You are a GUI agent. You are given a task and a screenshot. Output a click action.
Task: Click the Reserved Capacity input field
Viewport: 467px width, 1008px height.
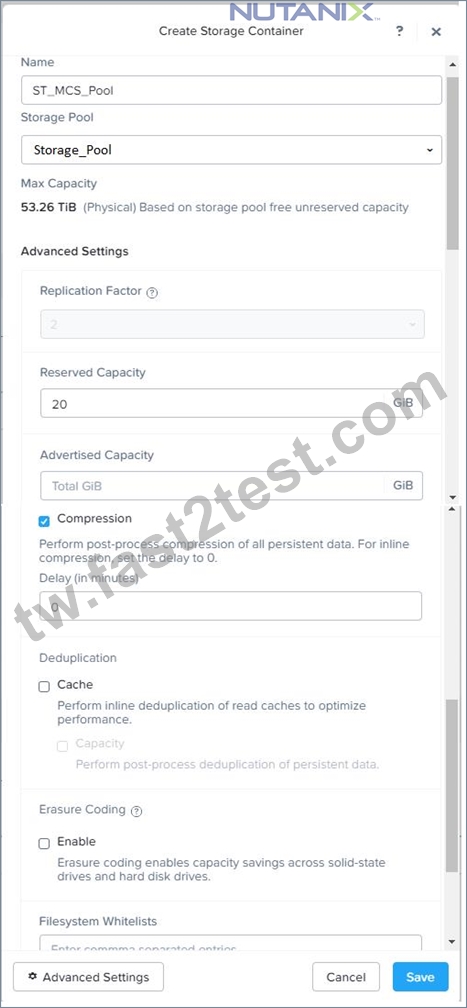pos(212,403)
